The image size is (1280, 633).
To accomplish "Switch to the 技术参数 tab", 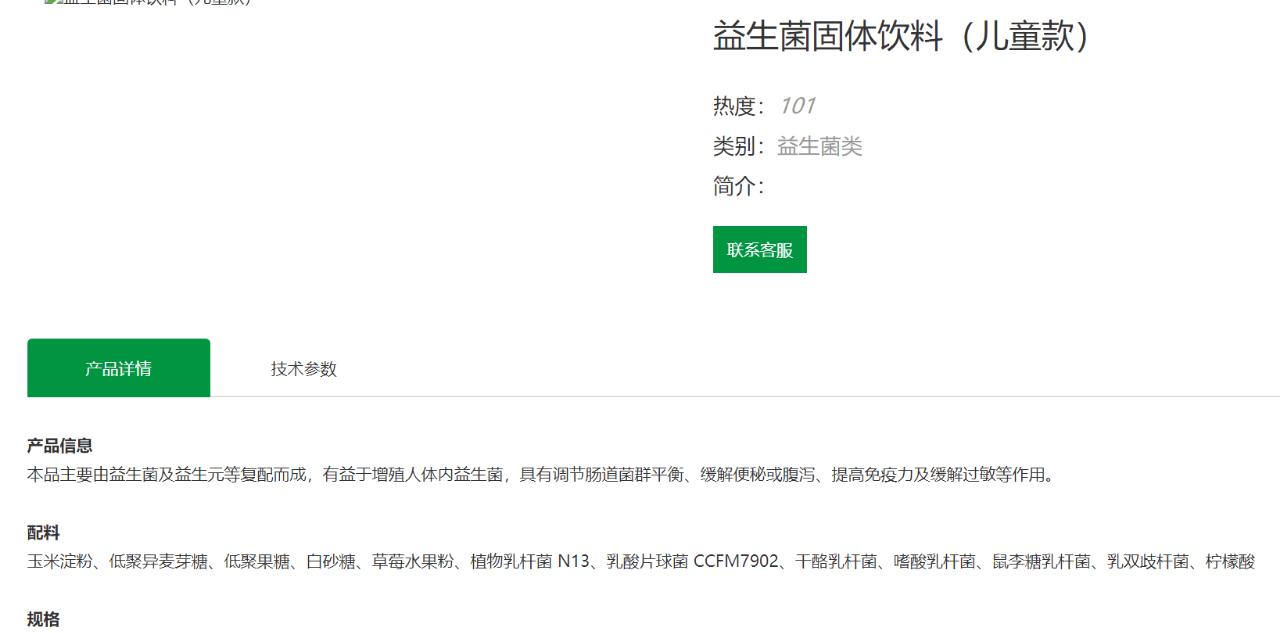I will 303,369.
